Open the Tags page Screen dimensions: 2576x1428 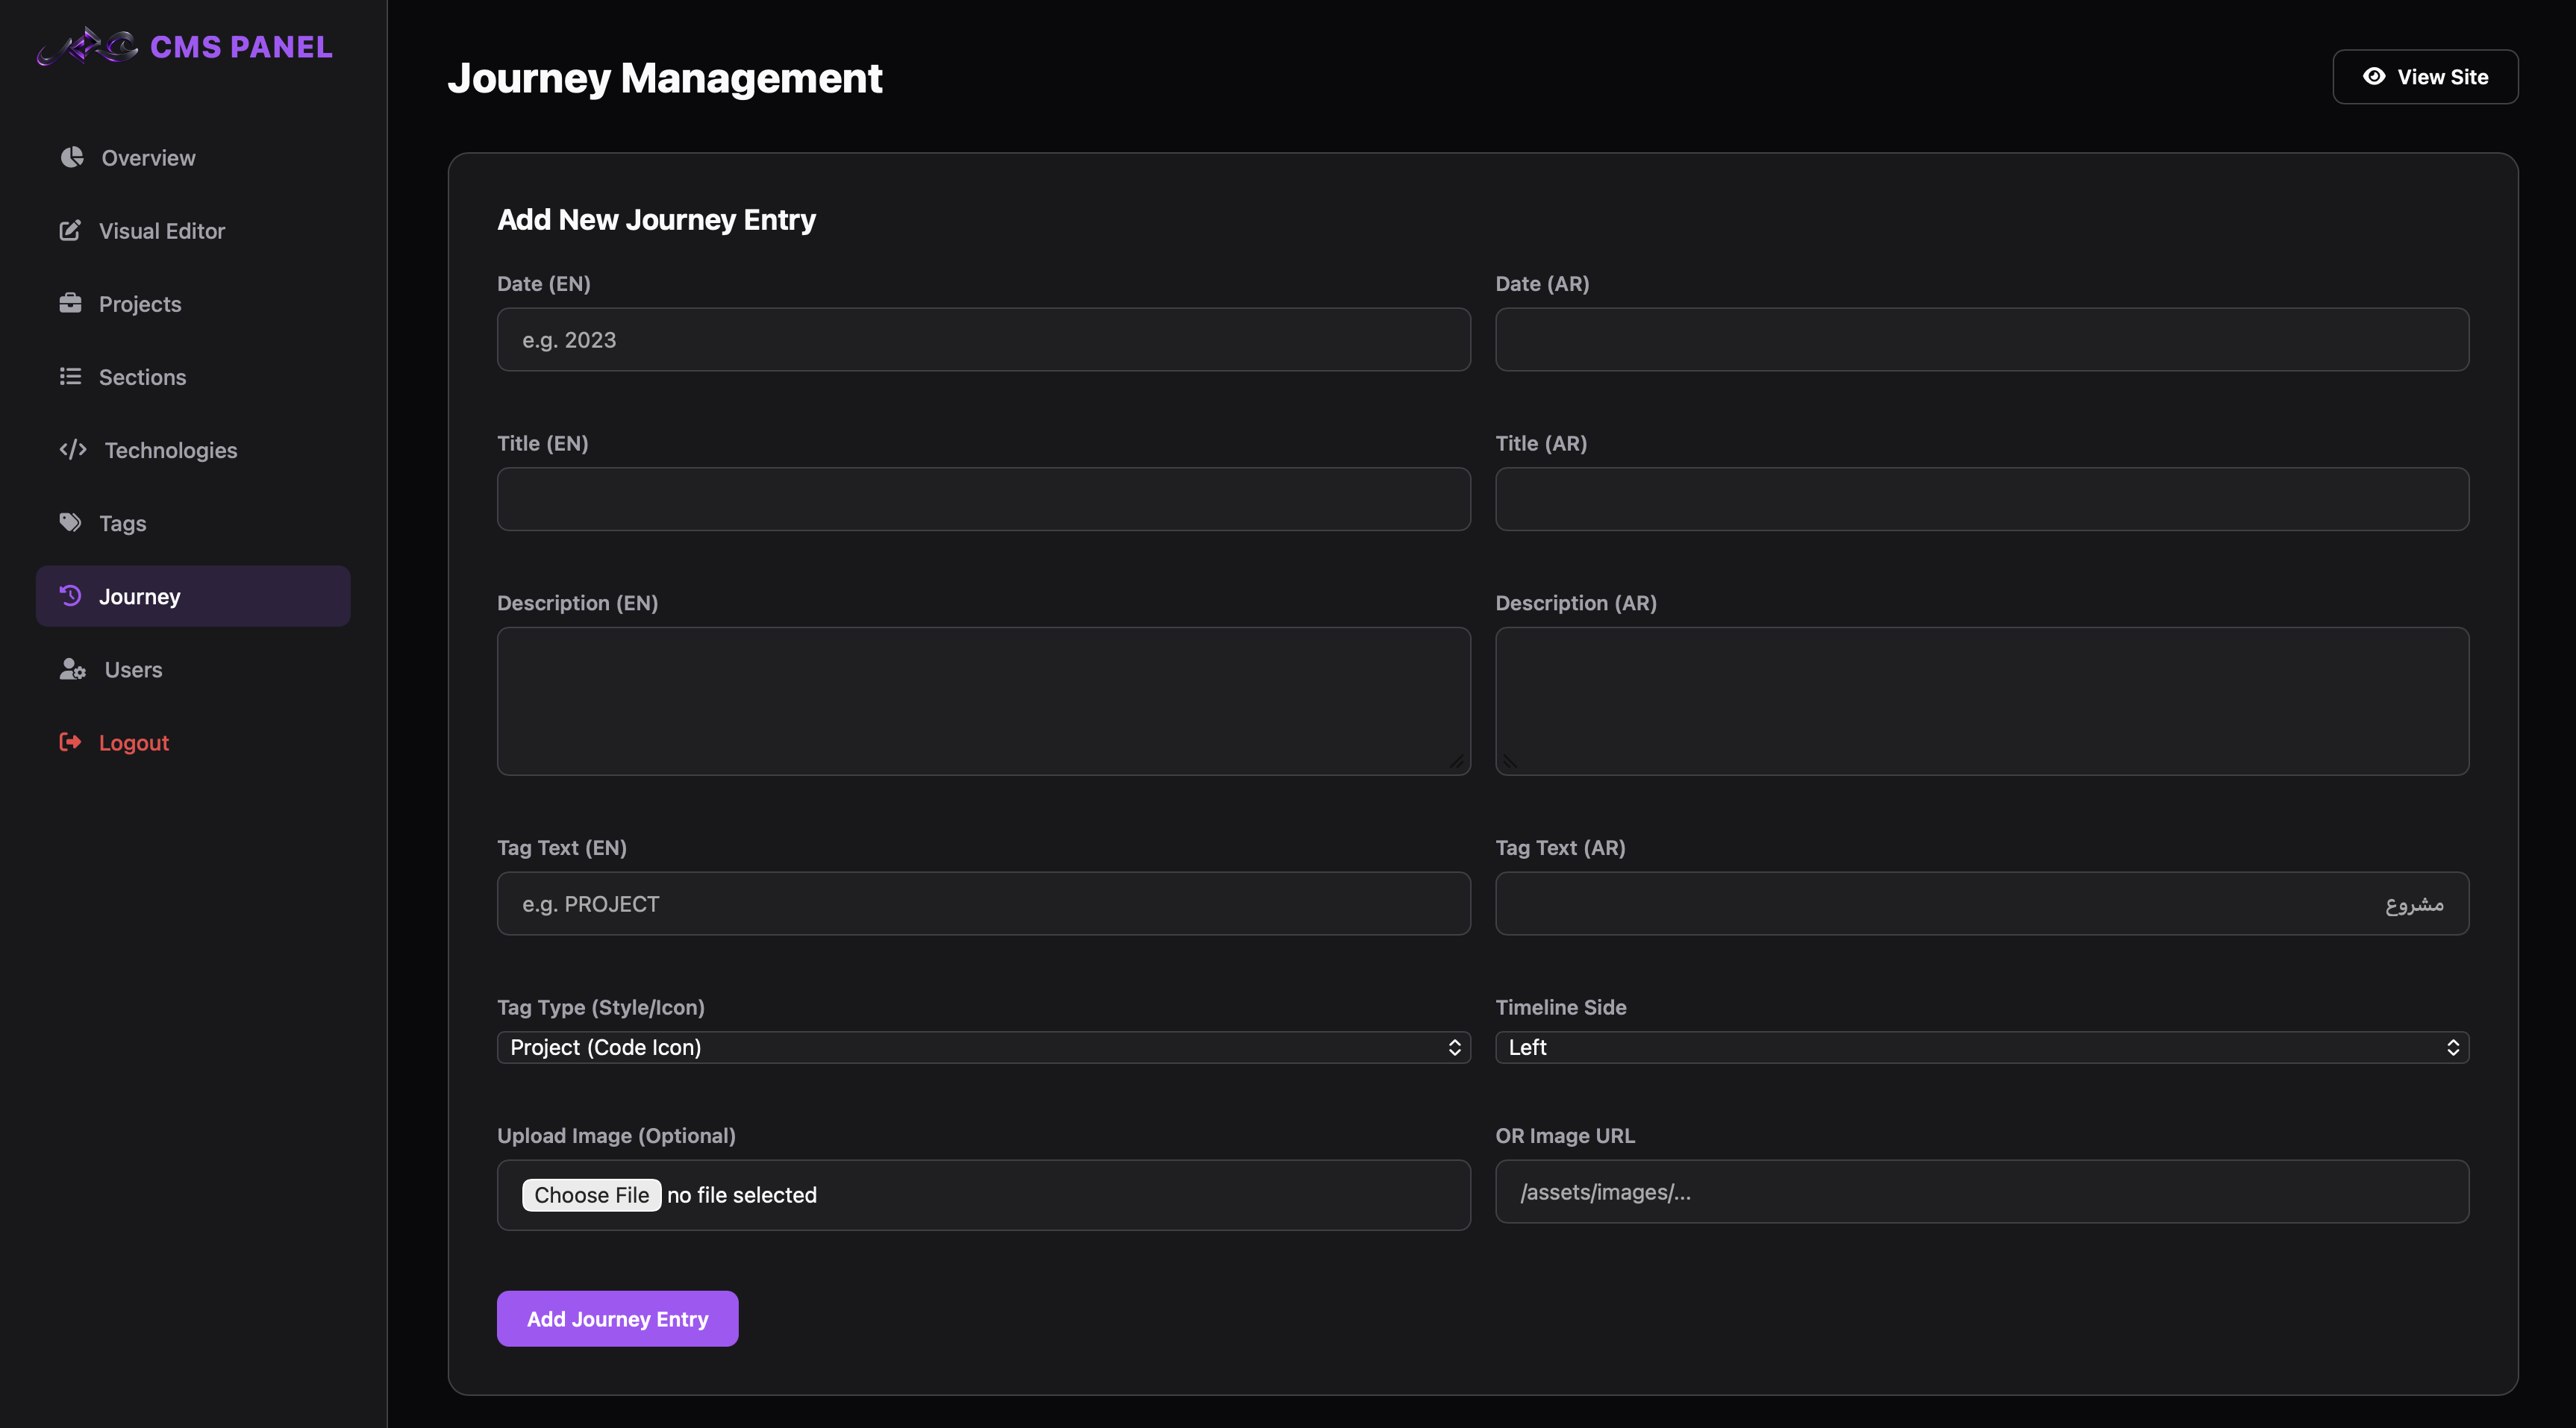click(193, 523)
